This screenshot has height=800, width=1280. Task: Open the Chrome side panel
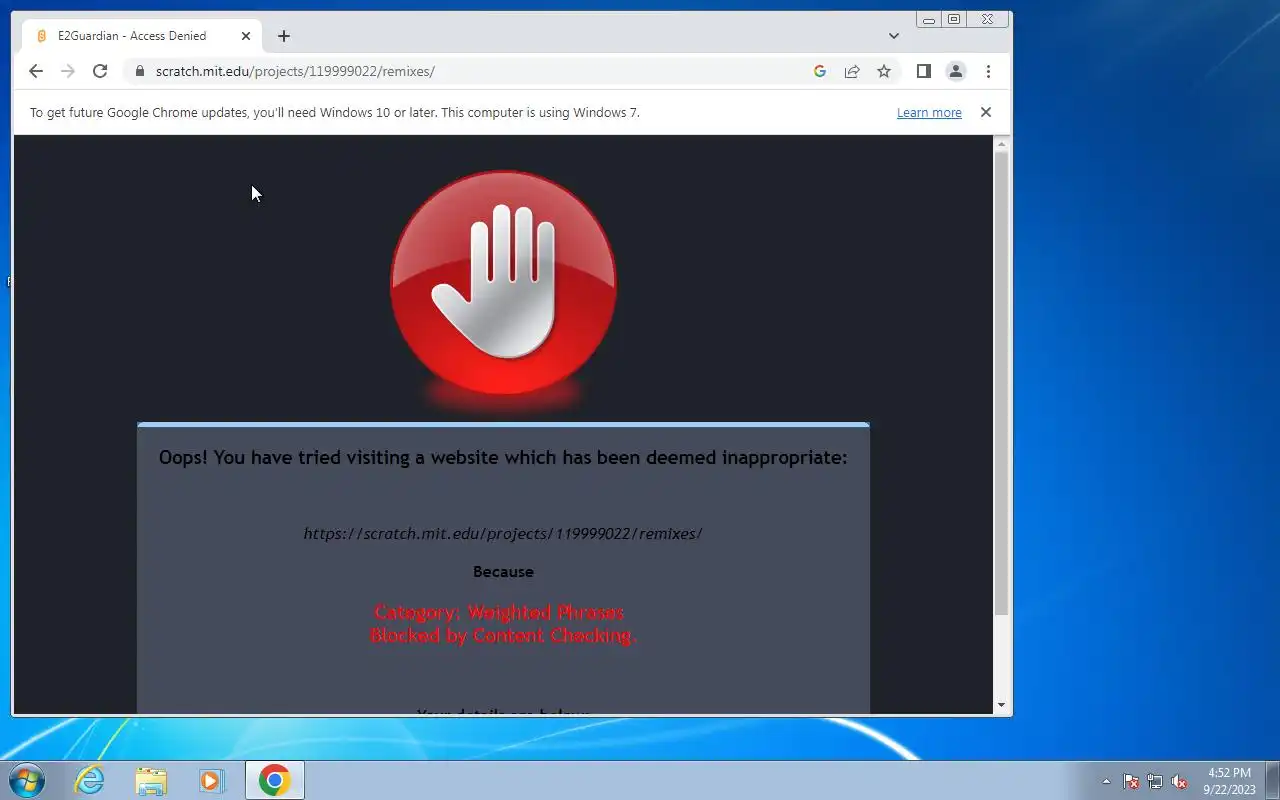(924, 71)
